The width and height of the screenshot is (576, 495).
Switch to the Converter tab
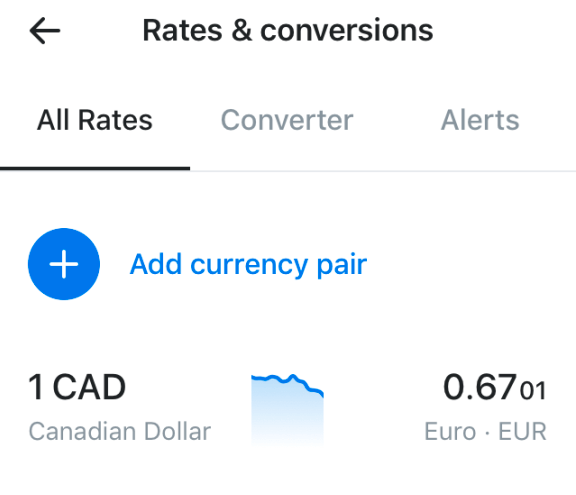tap(287, 120)
